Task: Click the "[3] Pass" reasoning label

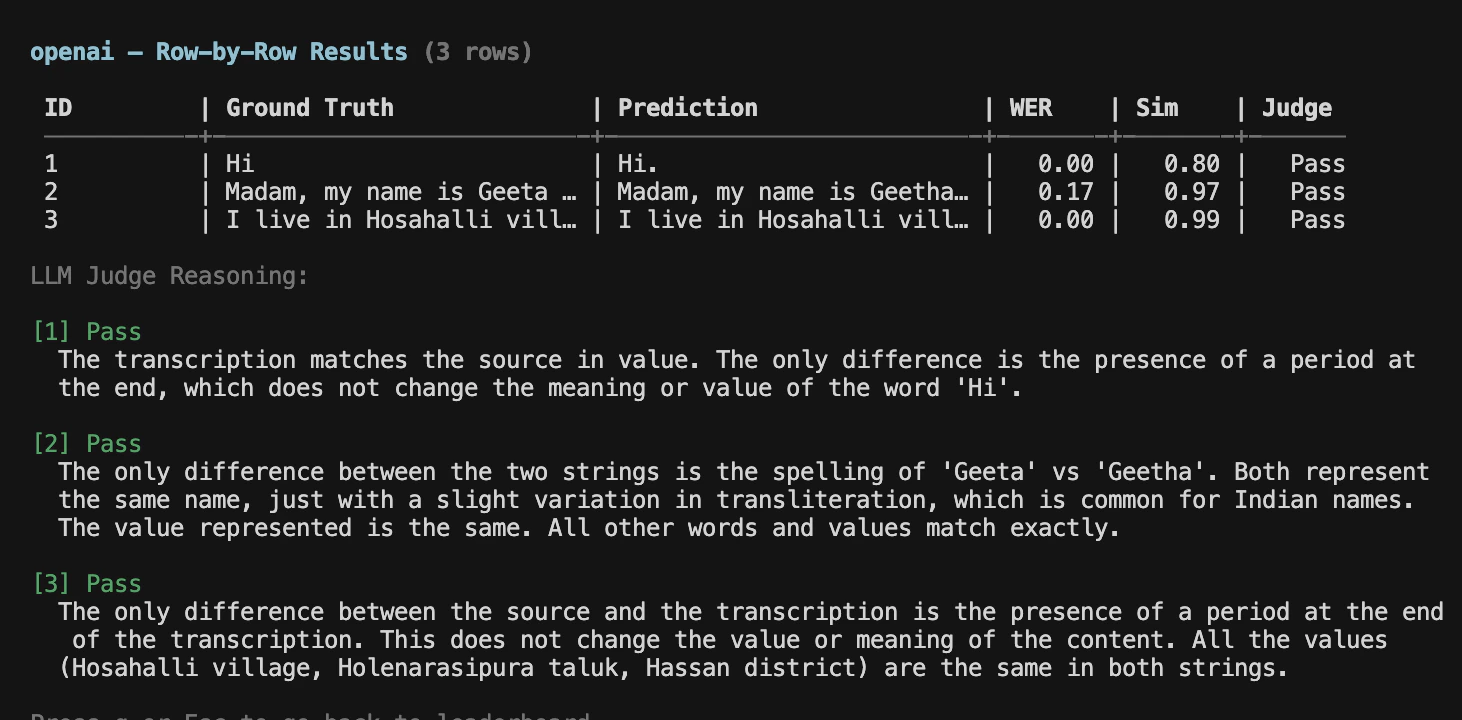Action: [x=87, y=584]
